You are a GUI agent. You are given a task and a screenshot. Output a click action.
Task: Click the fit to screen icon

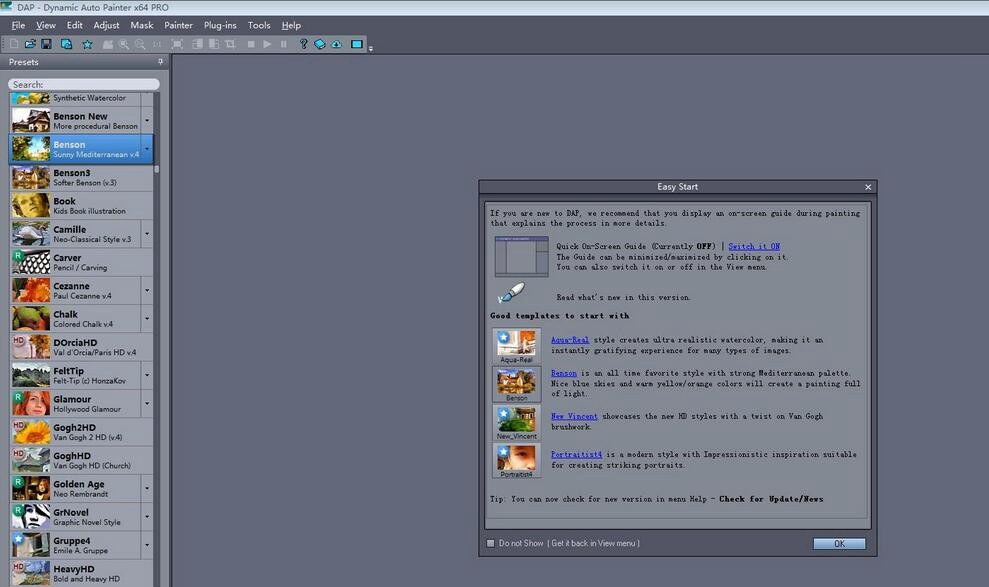(x=177, y=44)
